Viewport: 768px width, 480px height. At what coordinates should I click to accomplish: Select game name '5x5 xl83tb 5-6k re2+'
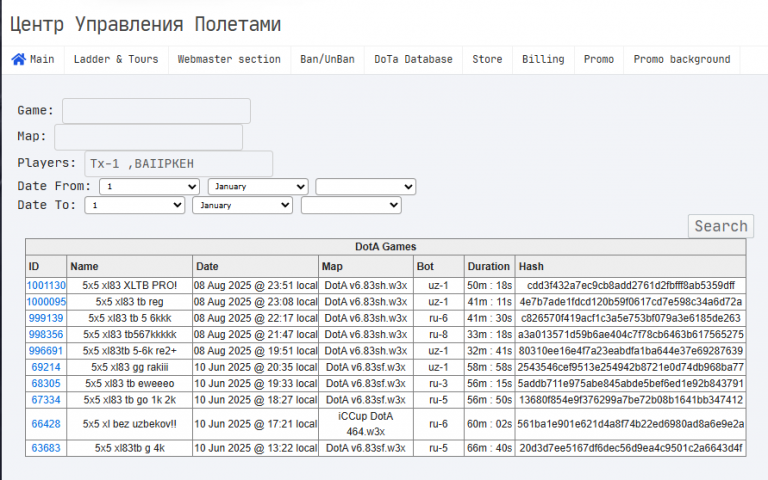click(130, 351)
